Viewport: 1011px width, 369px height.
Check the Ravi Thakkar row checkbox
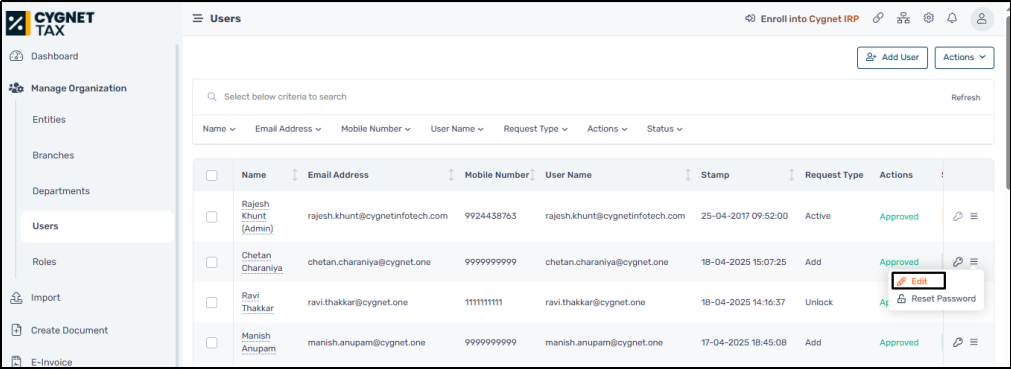[x=211, y=302]
